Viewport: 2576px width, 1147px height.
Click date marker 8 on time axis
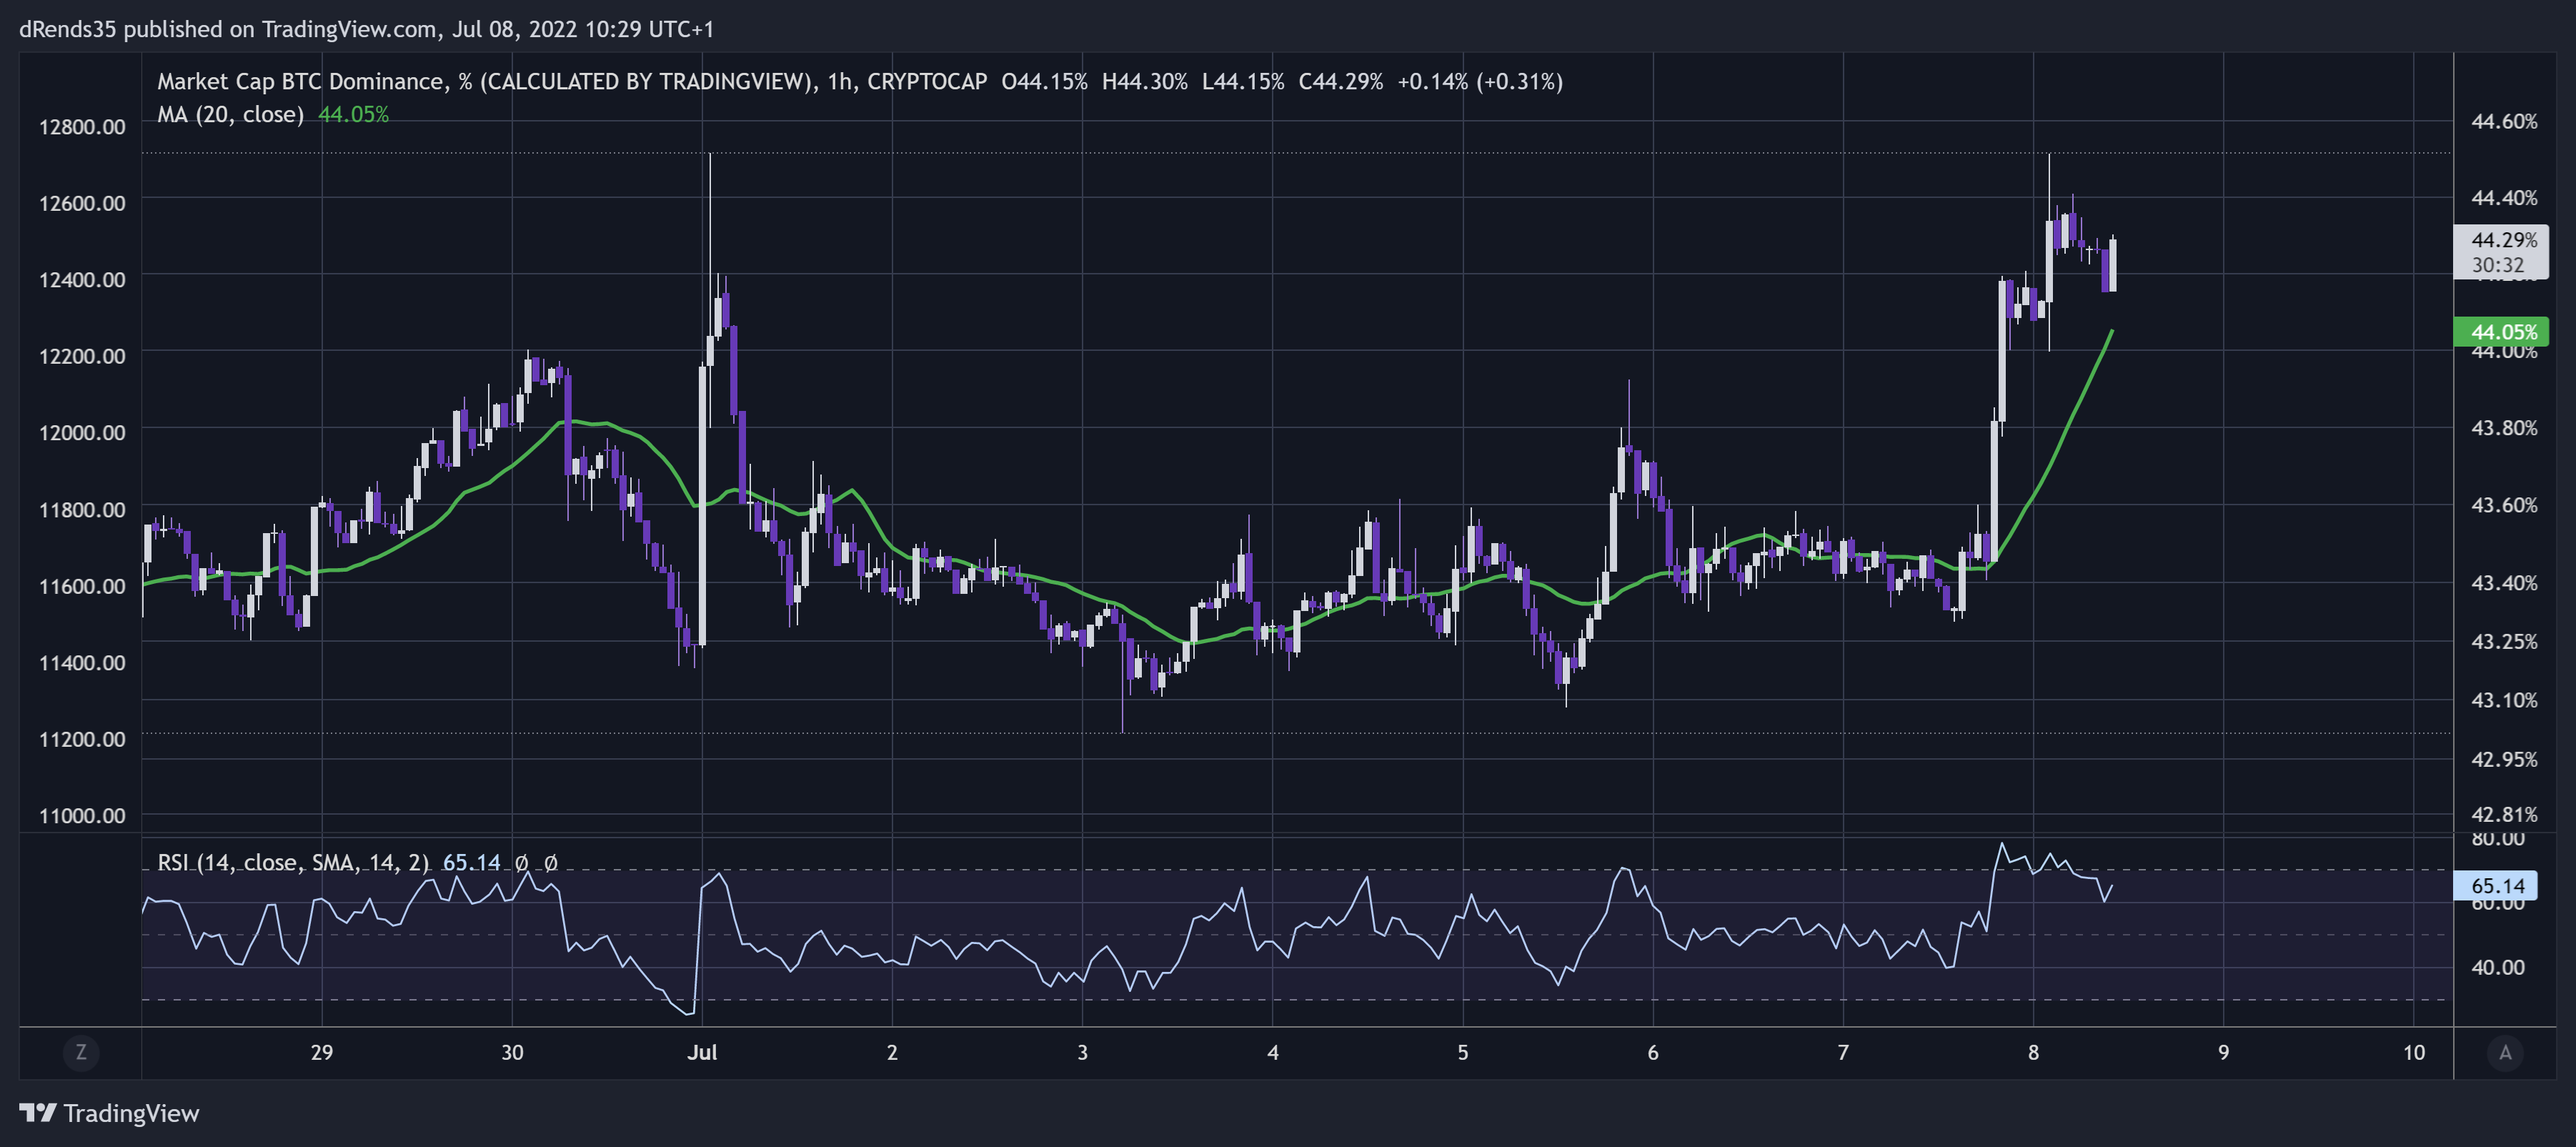click(x=2033, y=1052)
